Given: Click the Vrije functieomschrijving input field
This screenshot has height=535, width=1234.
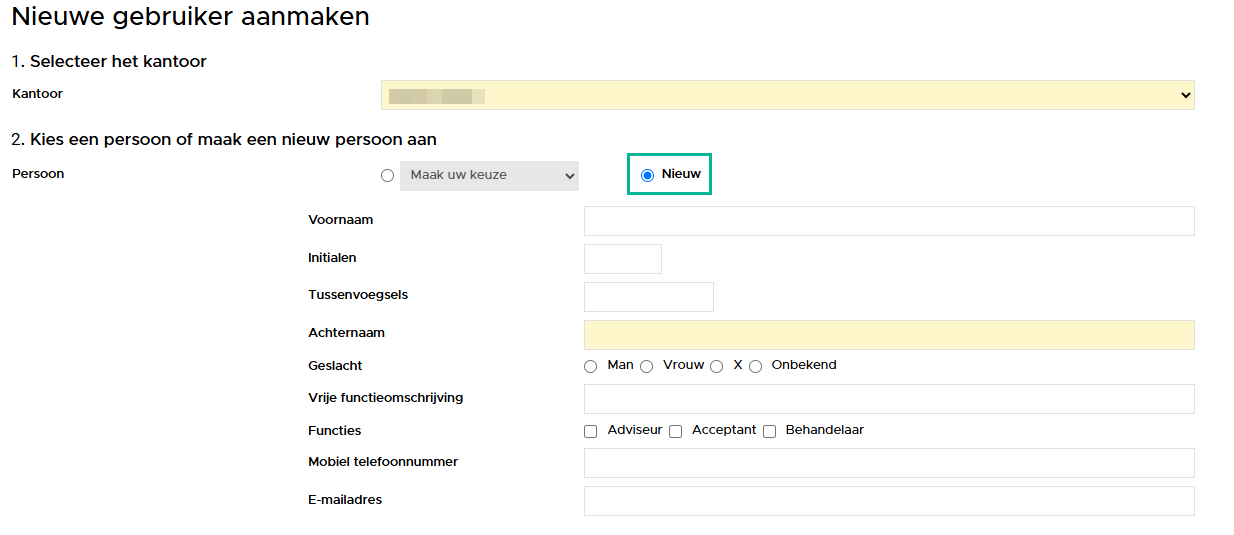Looking at the screenshot, I should click(888, 399).
